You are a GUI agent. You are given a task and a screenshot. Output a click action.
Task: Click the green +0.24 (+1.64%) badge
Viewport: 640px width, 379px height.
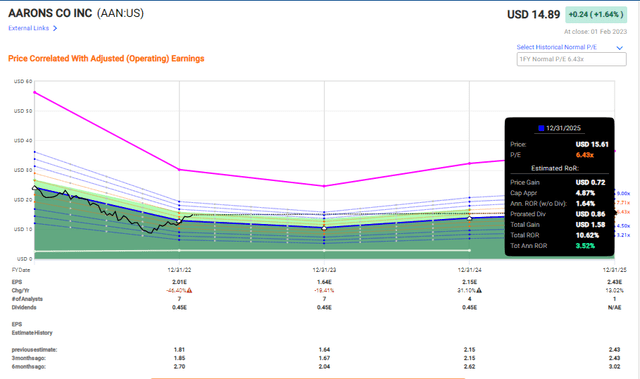(x=596, y=15)
